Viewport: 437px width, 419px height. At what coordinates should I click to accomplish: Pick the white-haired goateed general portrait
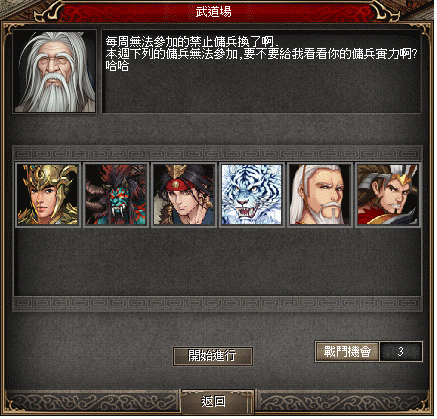pos(320,195)
